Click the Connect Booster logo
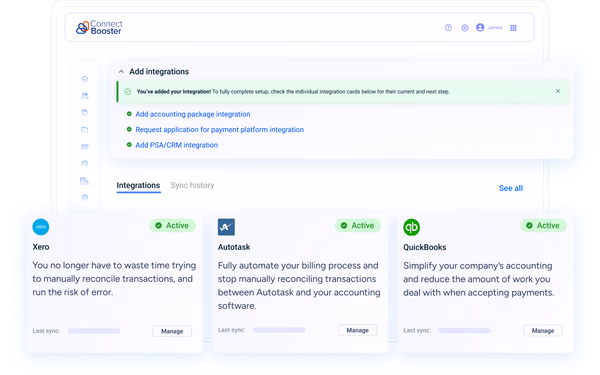Viewport: 600px width, 375px height. [99, 28]
